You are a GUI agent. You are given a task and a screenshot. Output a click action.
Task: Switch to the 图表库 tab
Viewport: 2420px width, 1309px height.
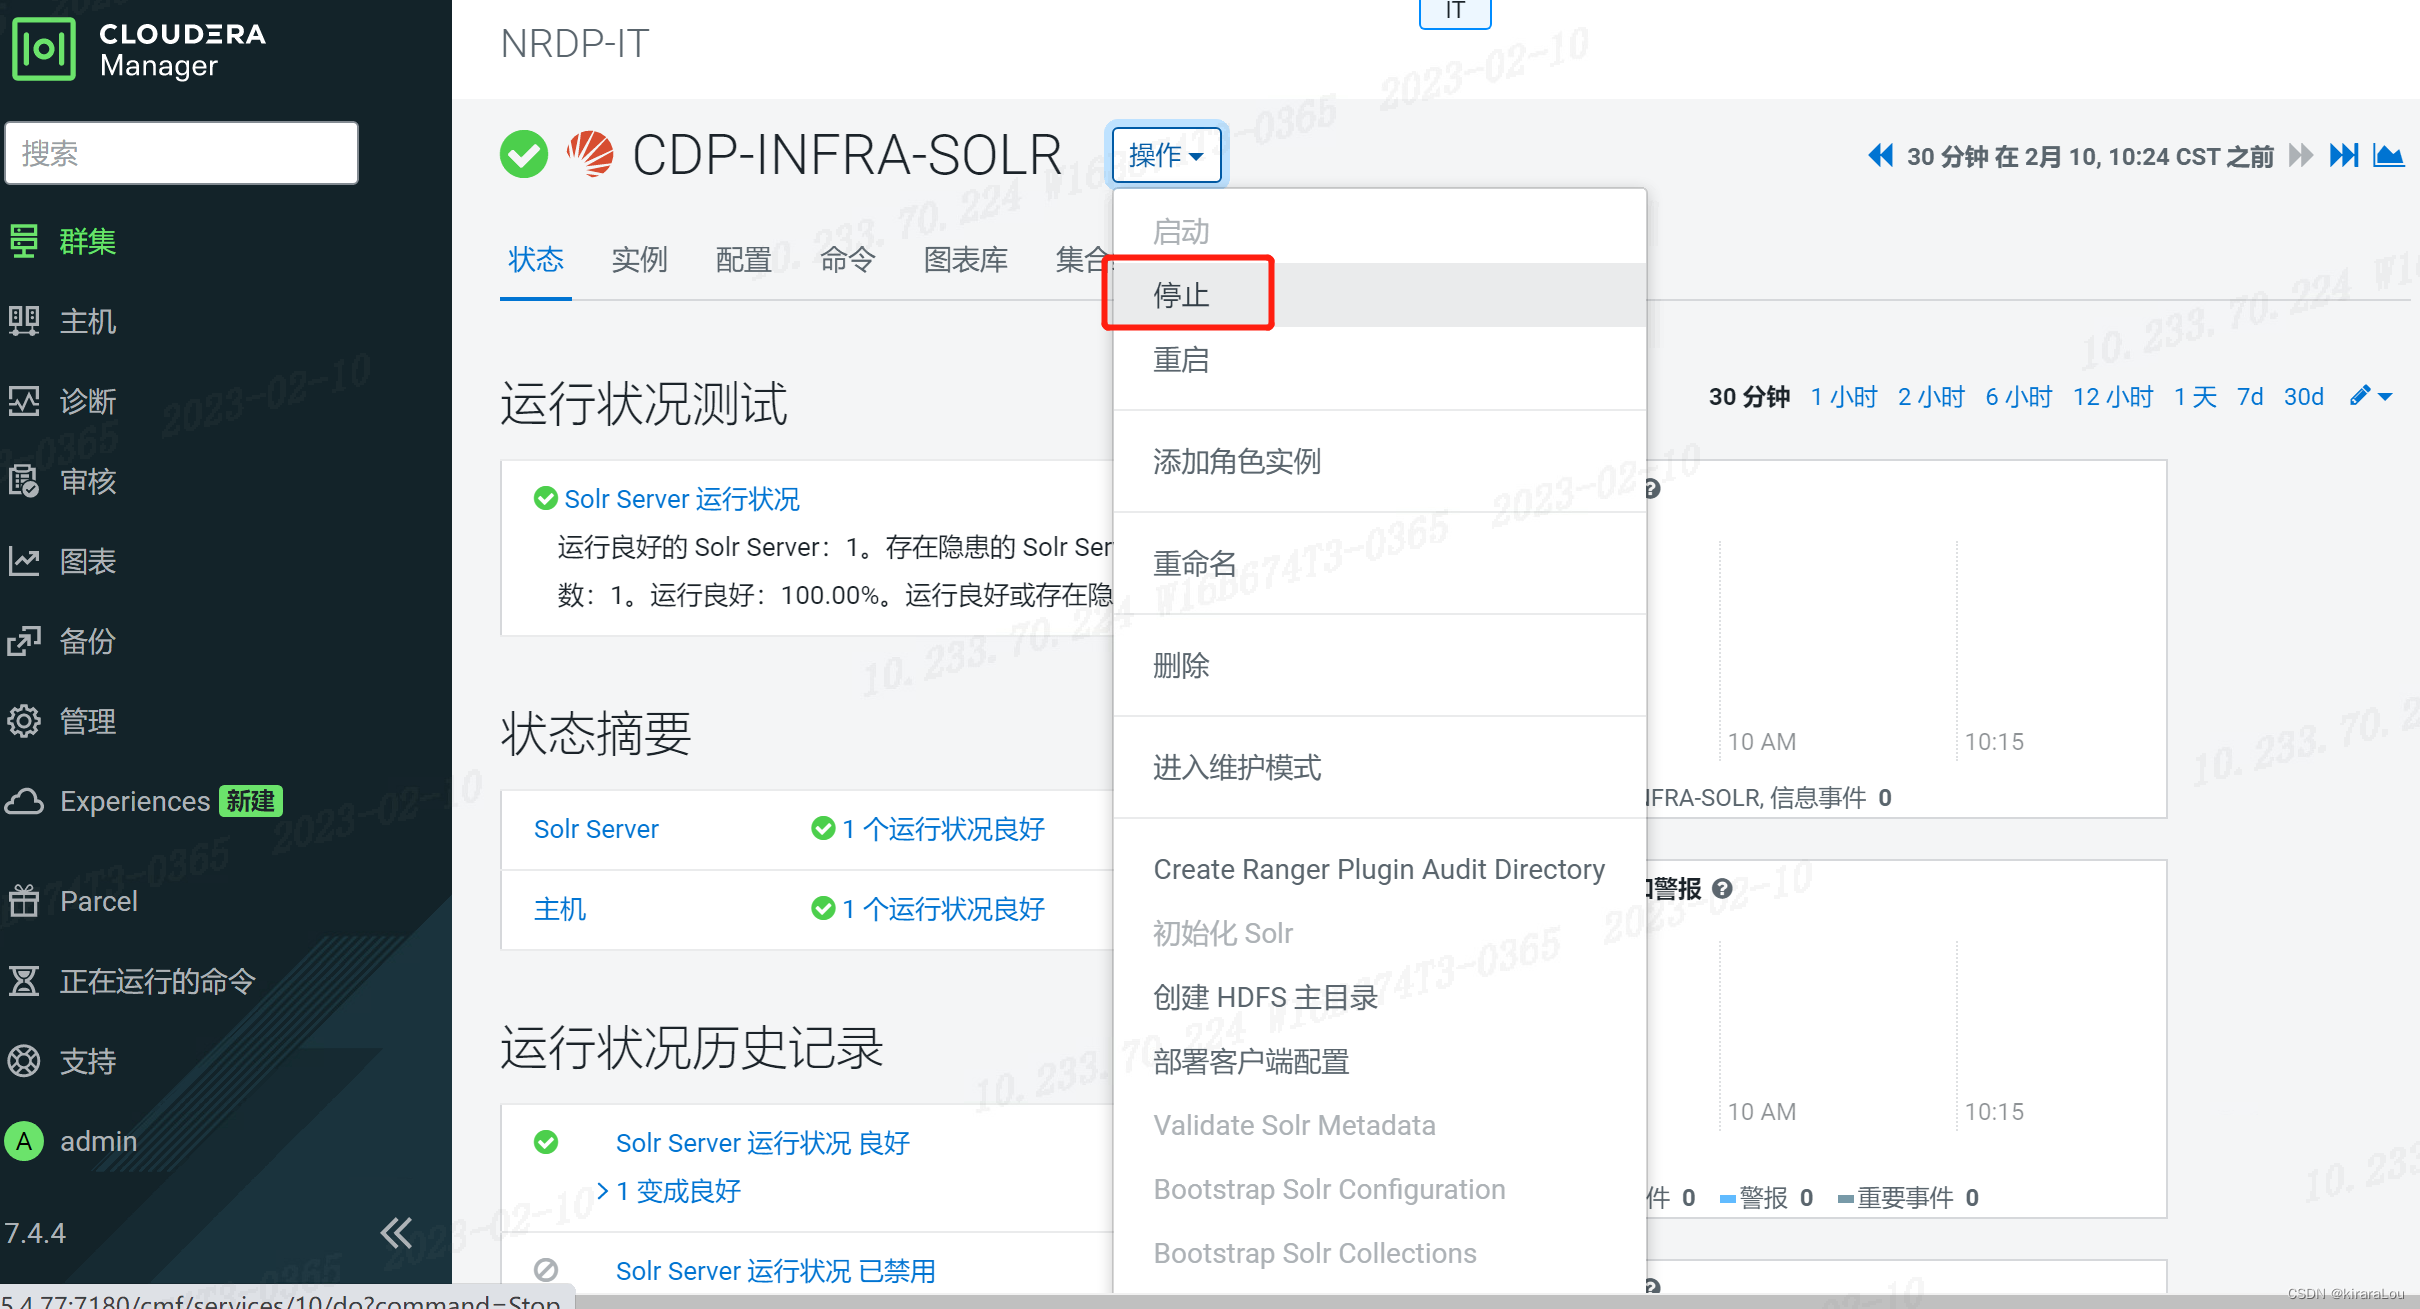pos(965,260)
